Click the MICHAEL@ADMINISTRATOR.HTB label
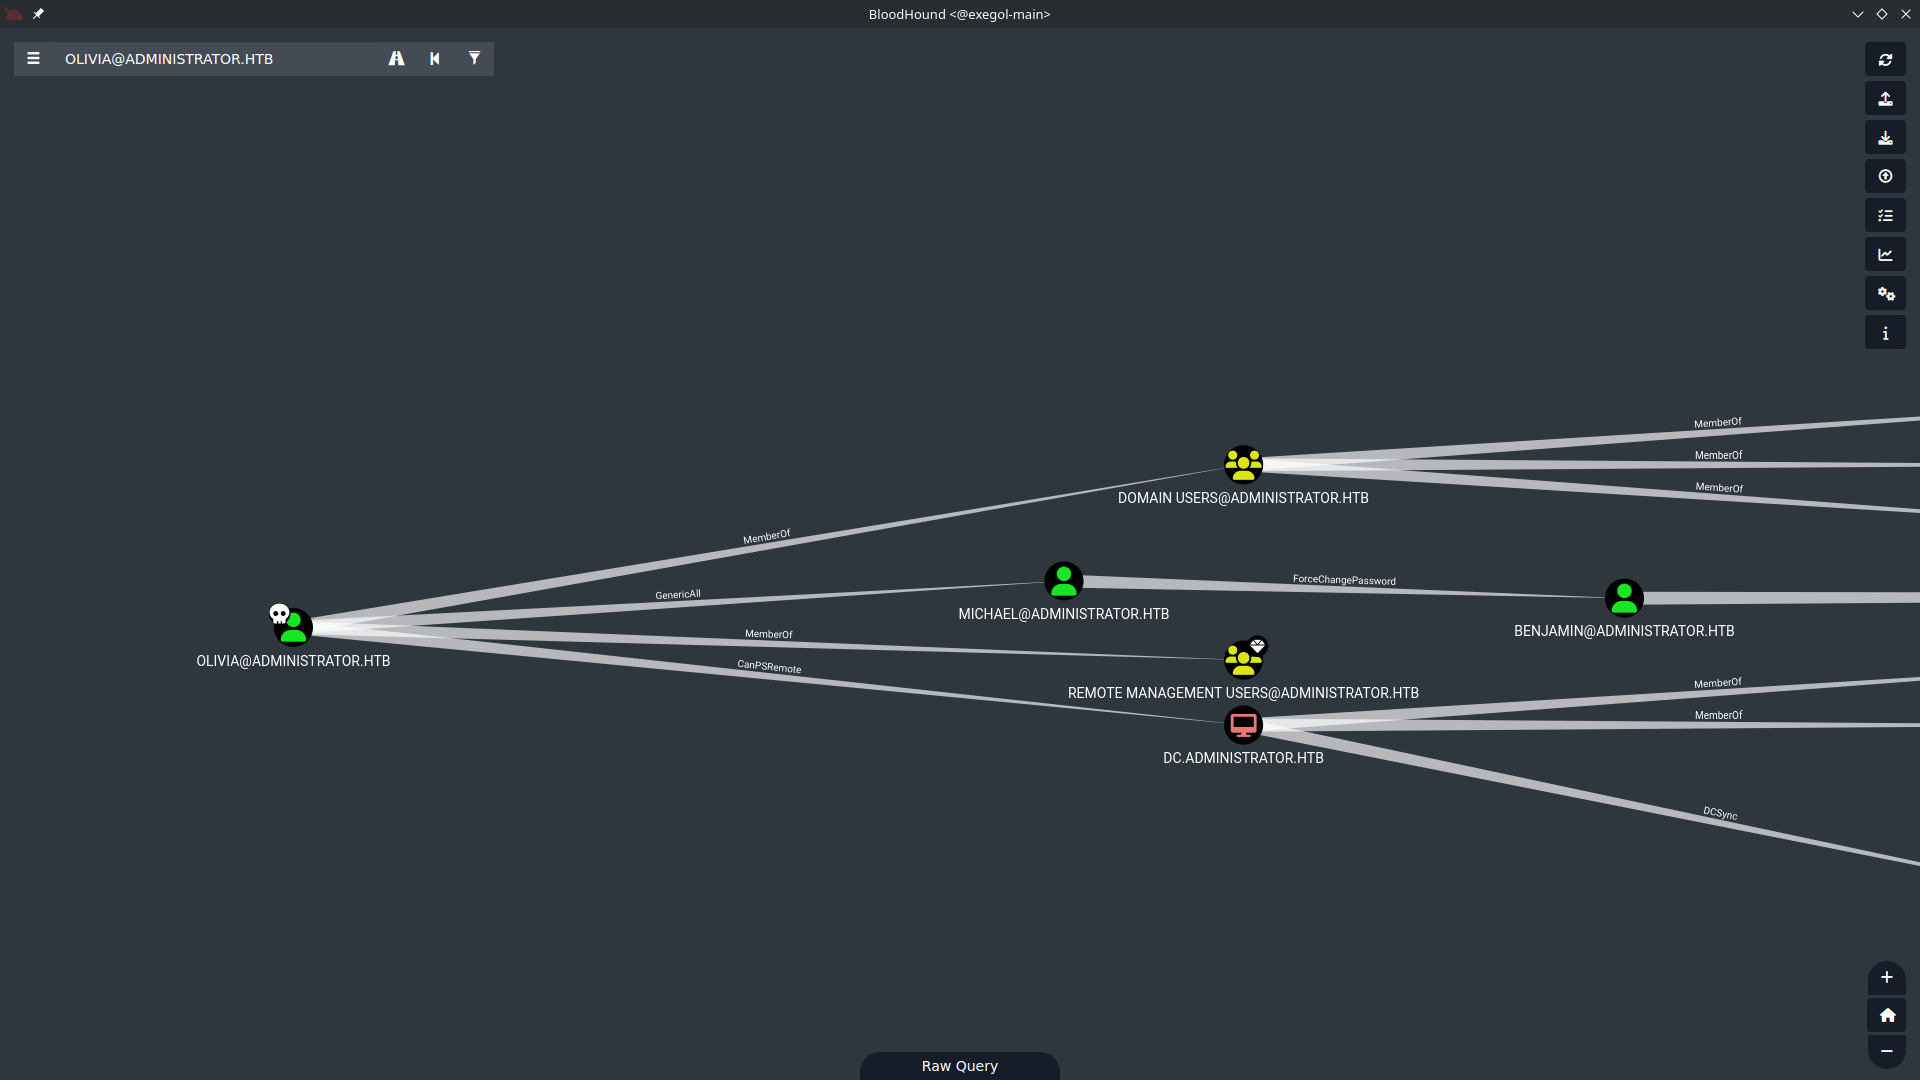Screen dimensions: 1920x1080 click(x=1064, y=614)
